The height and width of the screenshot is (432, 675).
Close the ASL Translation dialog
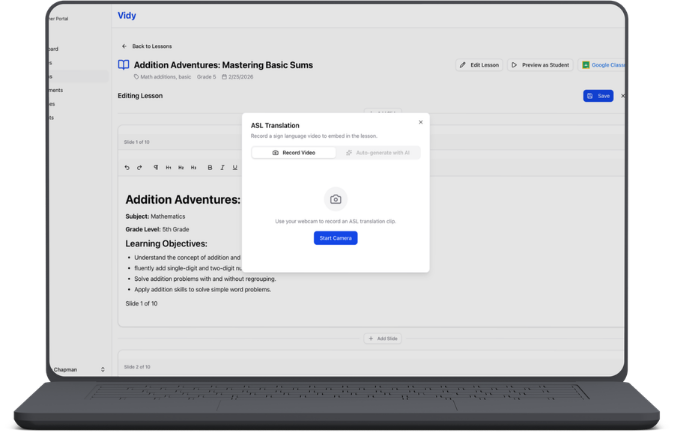point(421,123)
